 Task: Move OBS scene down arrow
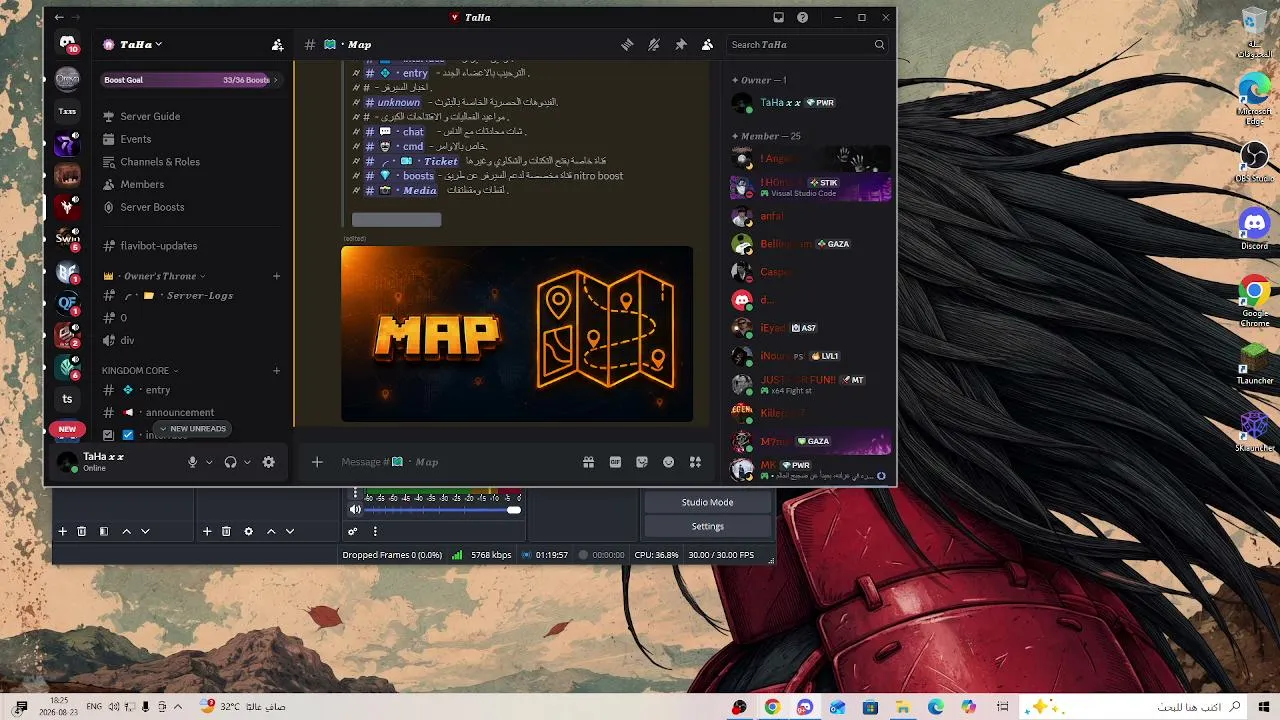coord(145,532)
